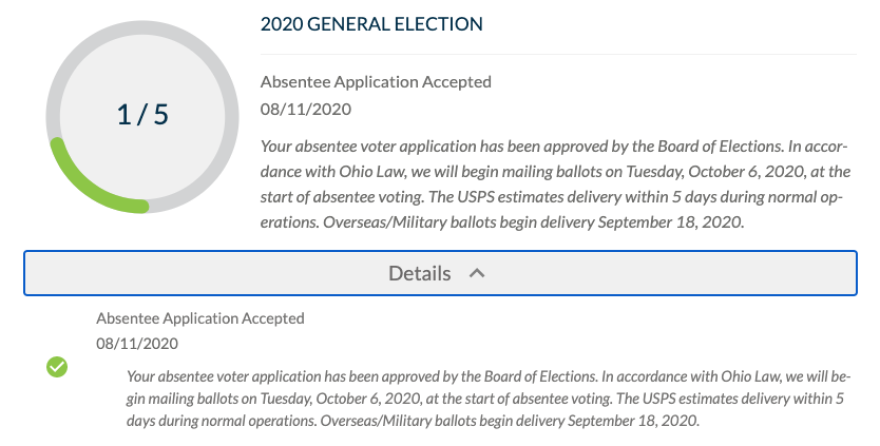Select the "1 / 5" step counter

tap(143, 115)
